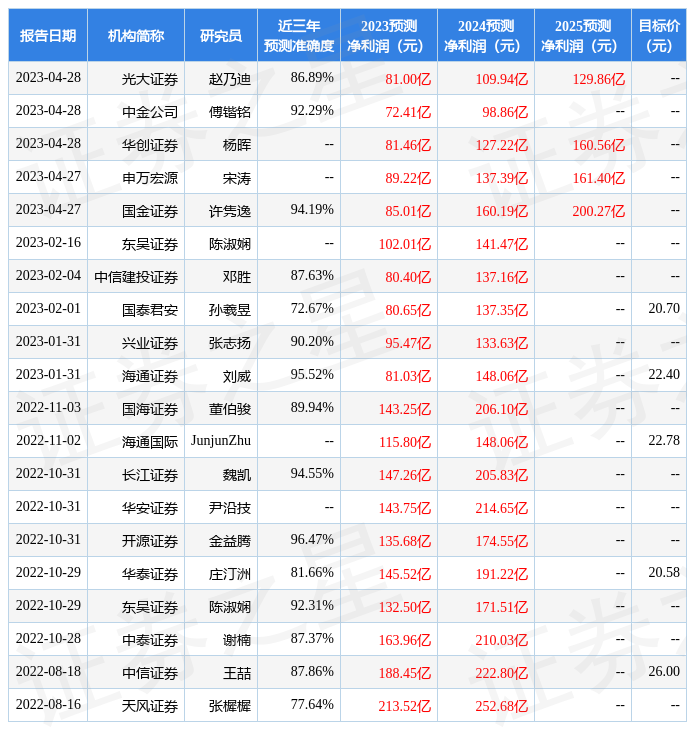Click target price 22.78
Screen dimensions: 687x730
664,440
